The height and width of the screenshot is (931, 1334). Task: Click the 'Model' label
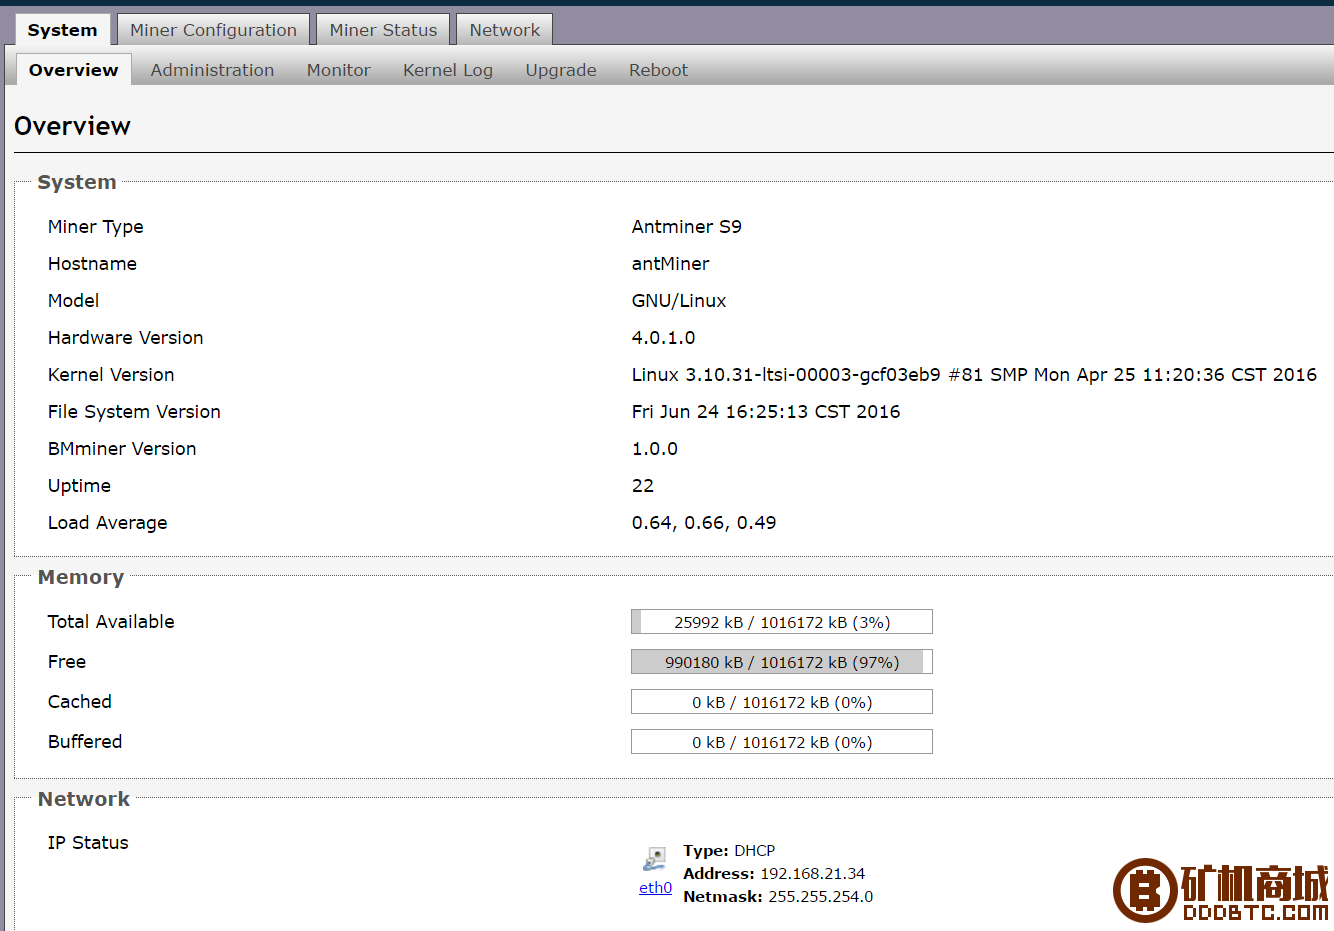(73, 301)
